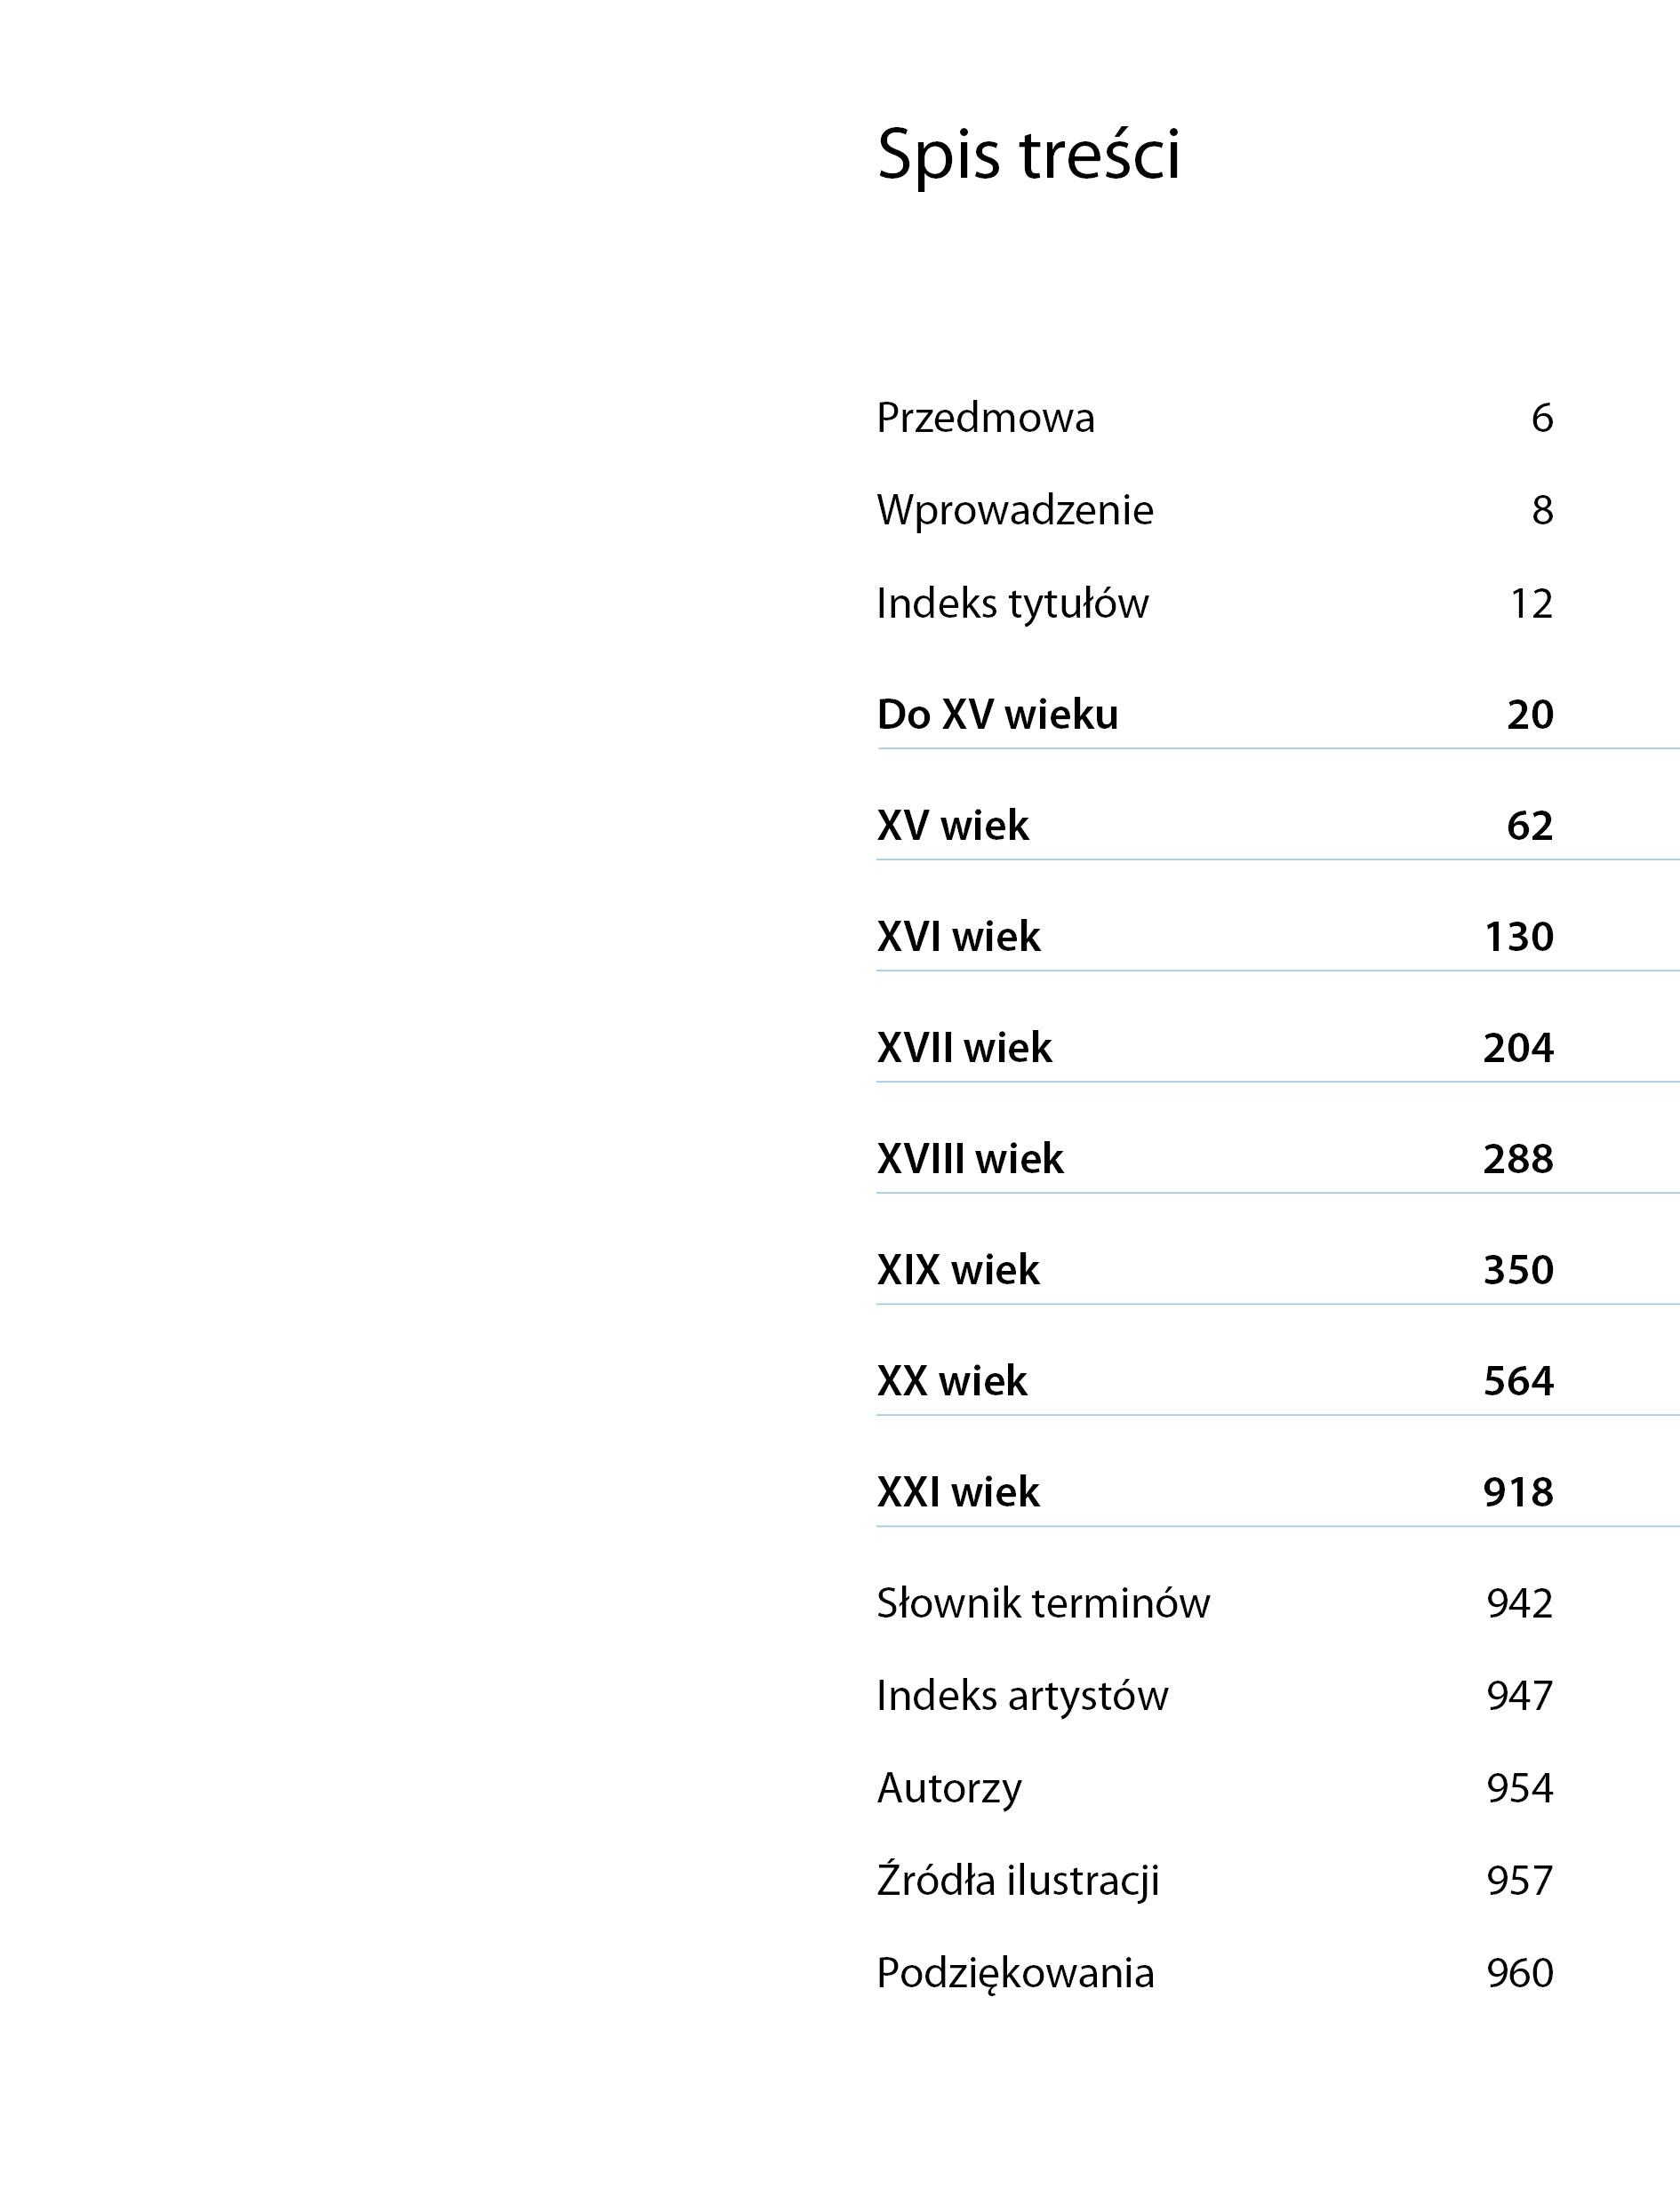This screenshot has width=1680, height=2205.
Task: Jump to the 'XV wiek' chapter
Action: [x=952, y=825]
